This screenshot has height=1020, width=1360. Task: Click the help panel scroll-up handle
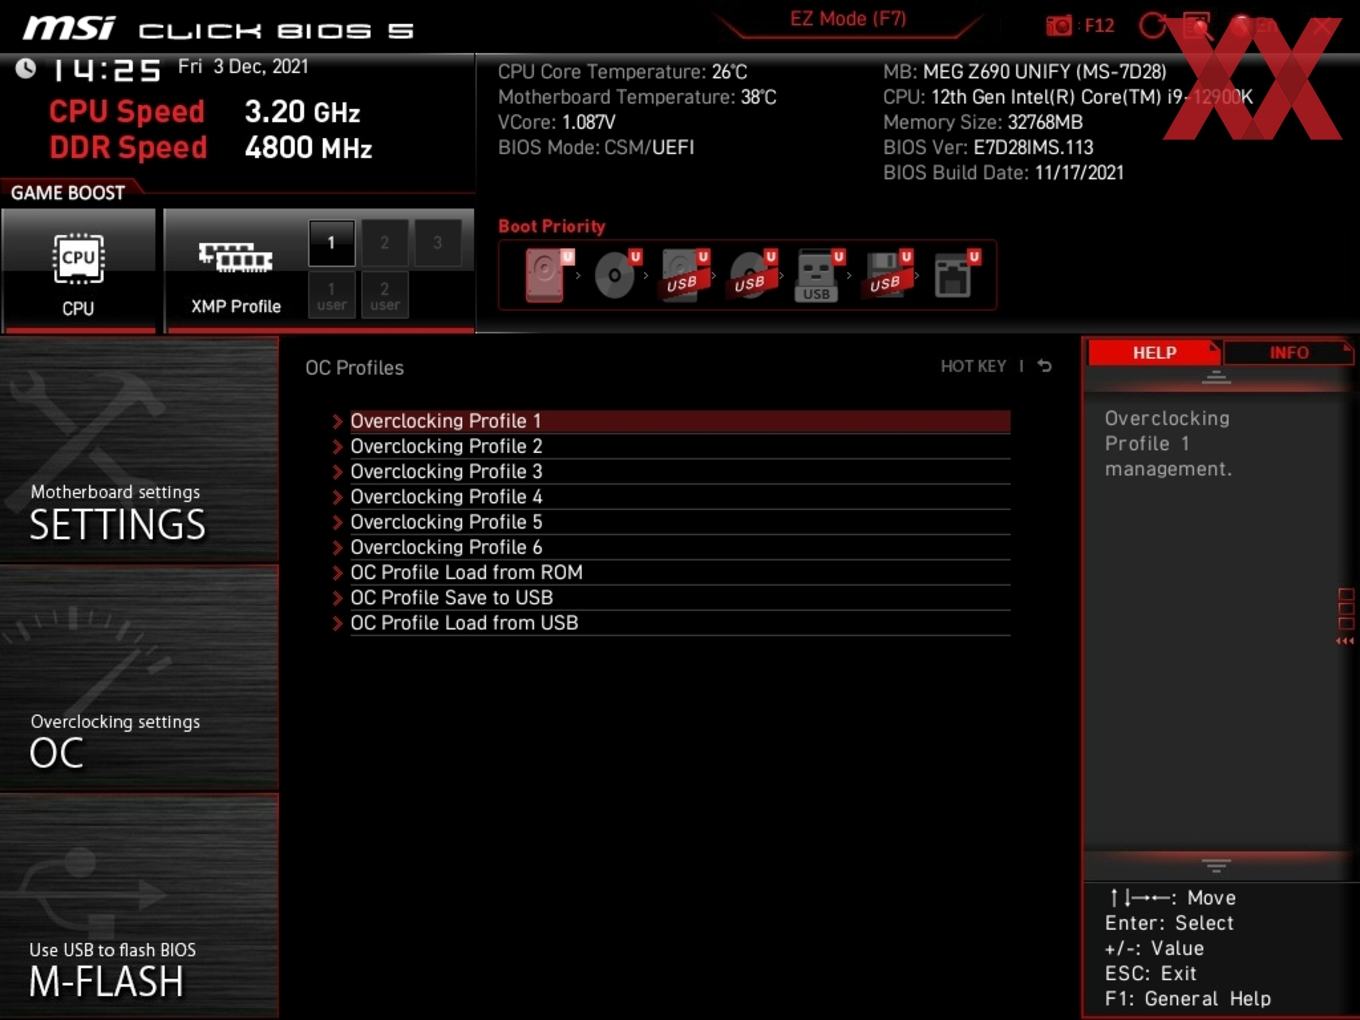[x=1216, y=377]
